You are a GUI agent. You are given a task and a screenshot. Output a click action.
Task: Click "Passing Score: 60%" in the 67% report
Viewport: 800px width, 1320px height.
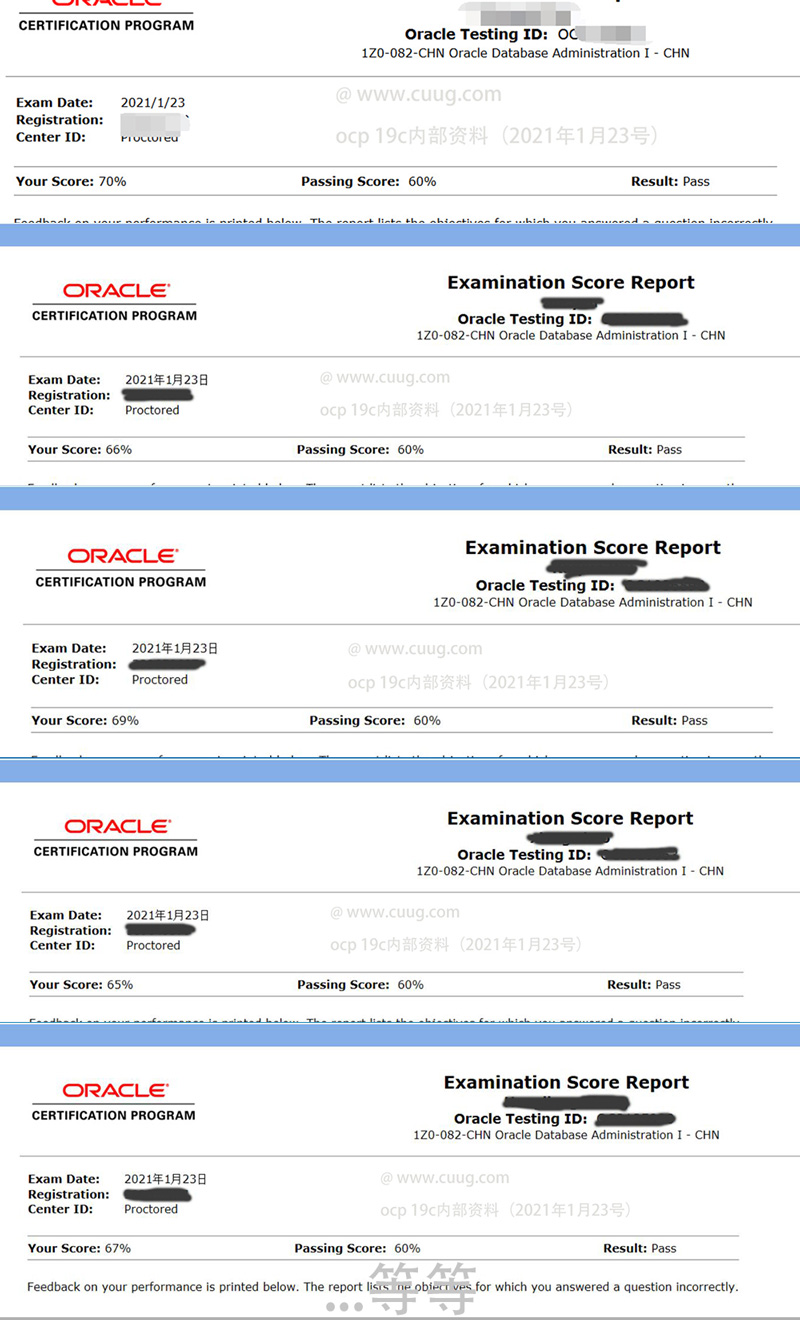(x=357, y=1248)
